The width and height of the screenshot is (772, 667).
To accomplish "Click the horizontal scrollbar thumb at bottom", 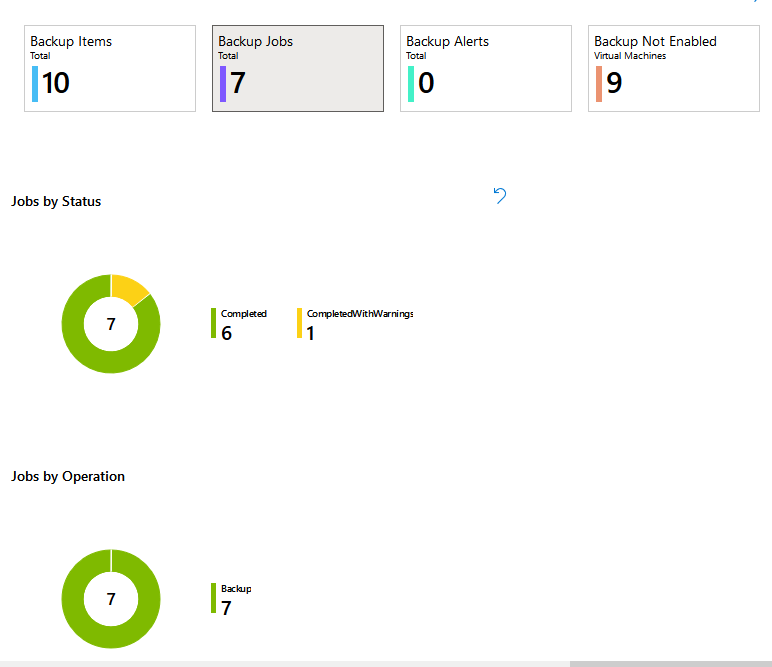I will (x=670, y=663).
